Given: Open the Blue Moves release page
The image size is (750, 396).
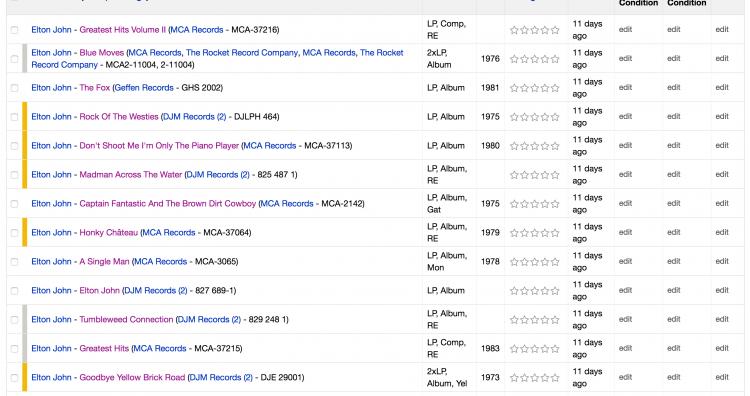Looking at the screenshot, I should [101, 53].
